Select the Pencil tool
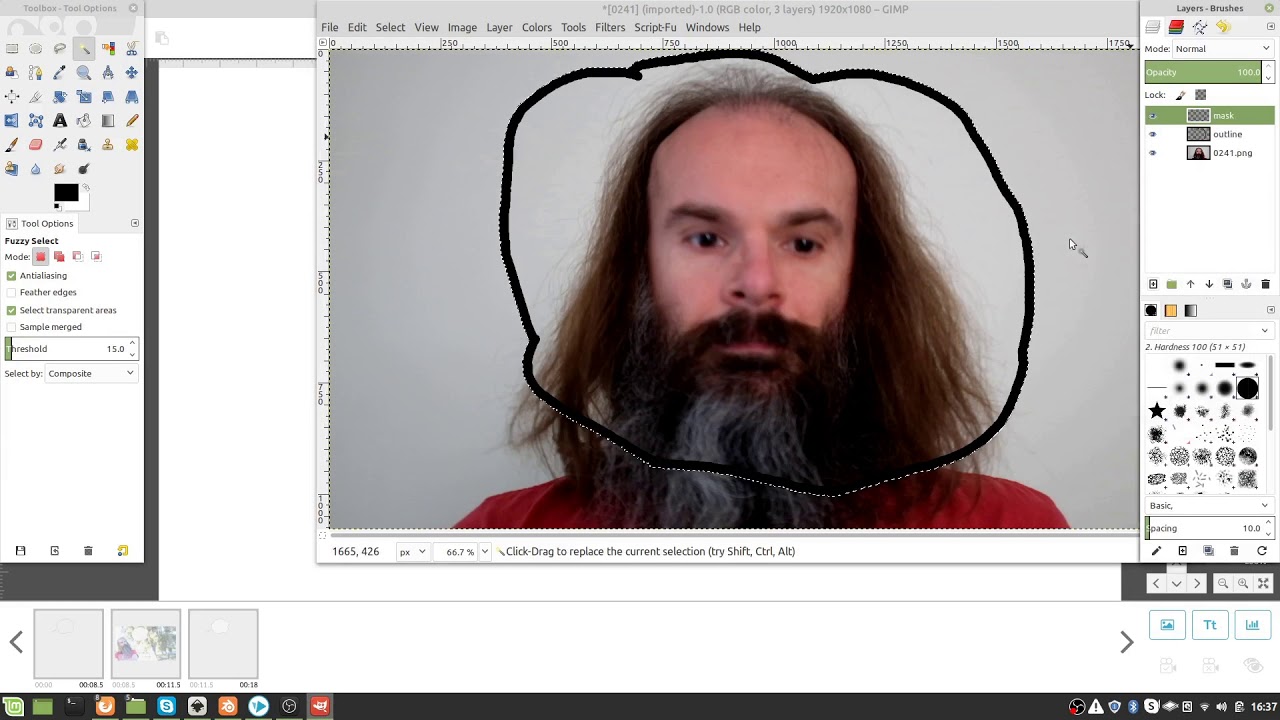This screenshot has height=720, width=1280. click(x=132, y=120)
